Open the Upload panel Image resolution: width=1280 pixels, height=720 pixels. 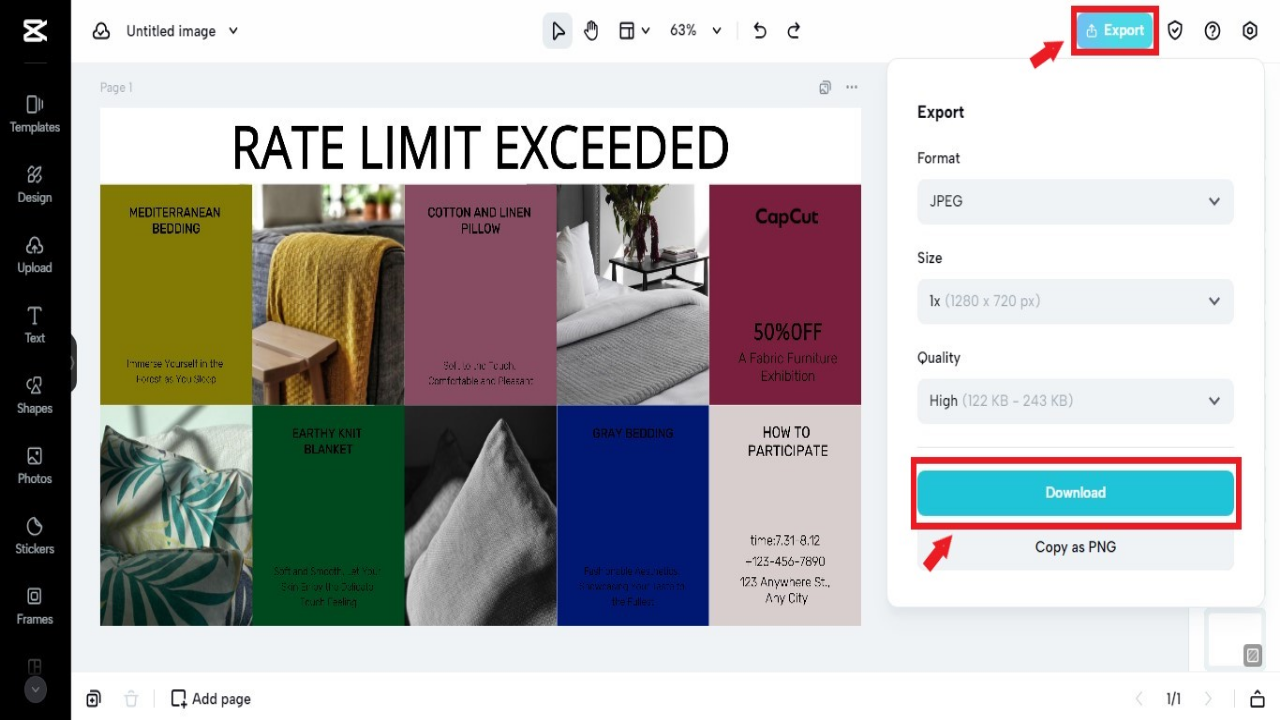click(34, 254)
